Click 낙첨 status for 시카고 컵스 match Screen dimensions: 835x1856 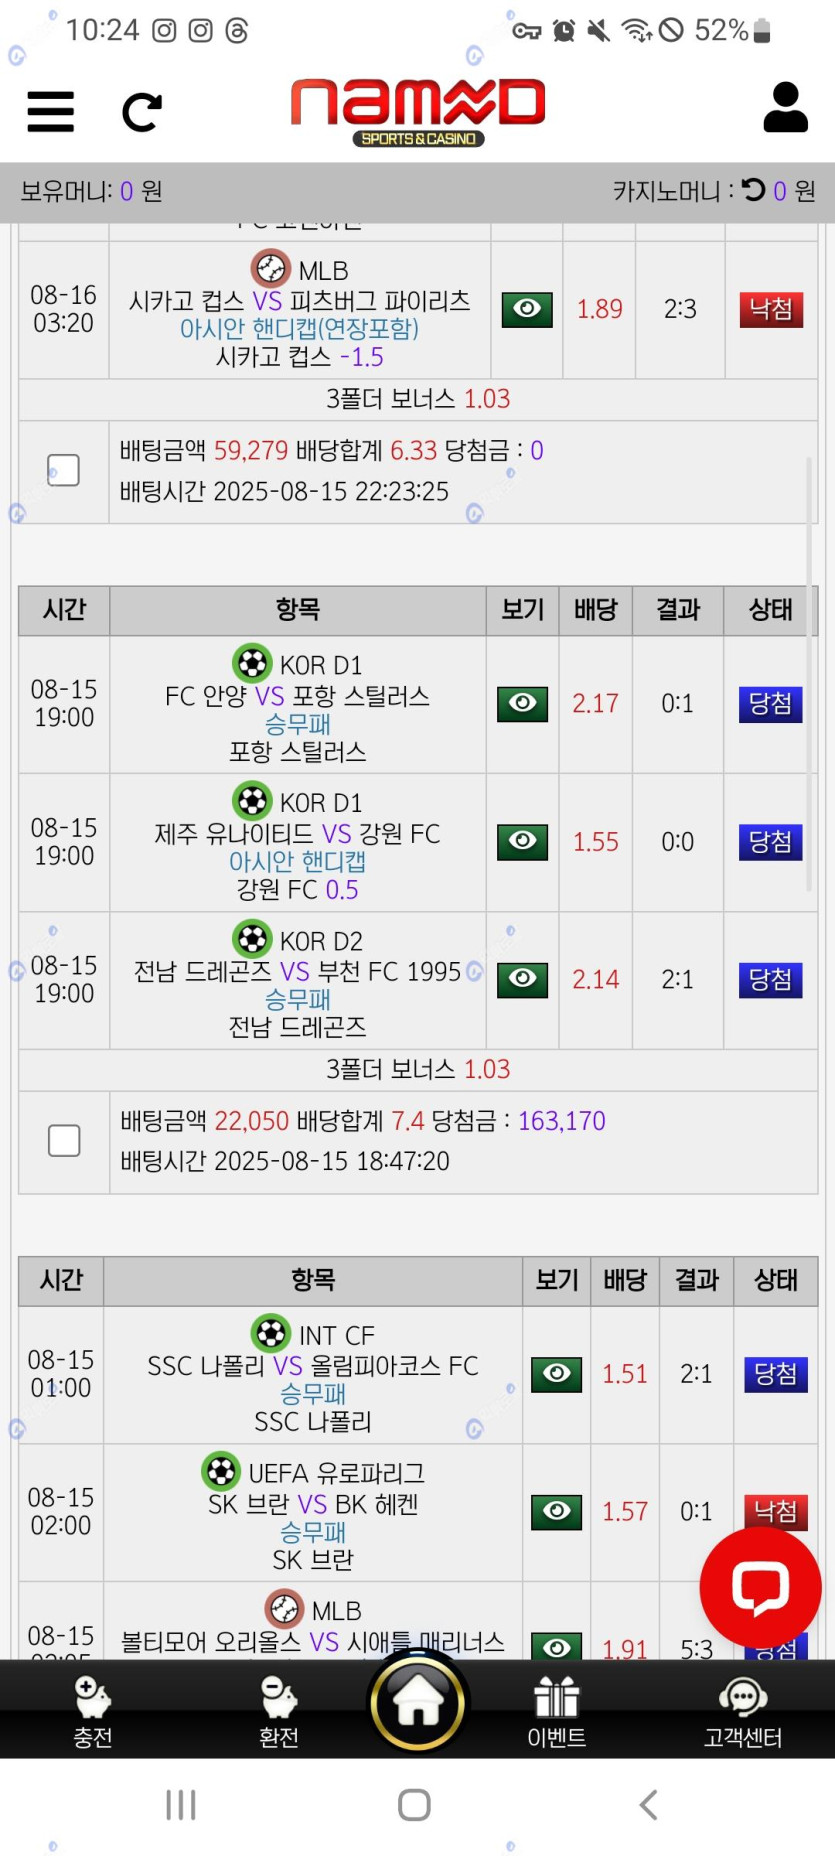coord(771,309)
